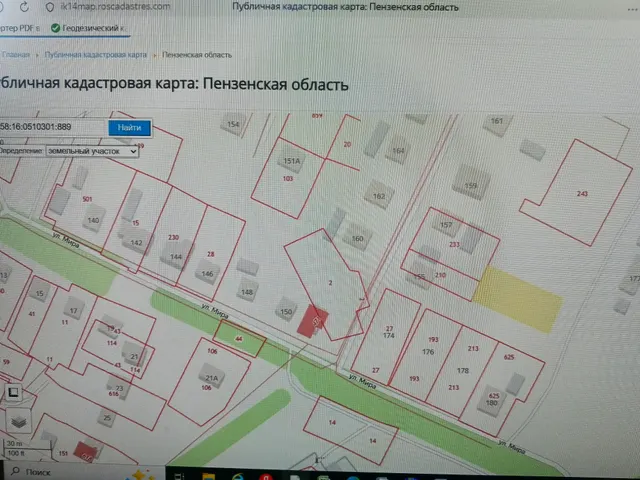Open File Explorer from the taskbar
The height and width of the screenshot is (480, 640).
[x=209, y=476]
